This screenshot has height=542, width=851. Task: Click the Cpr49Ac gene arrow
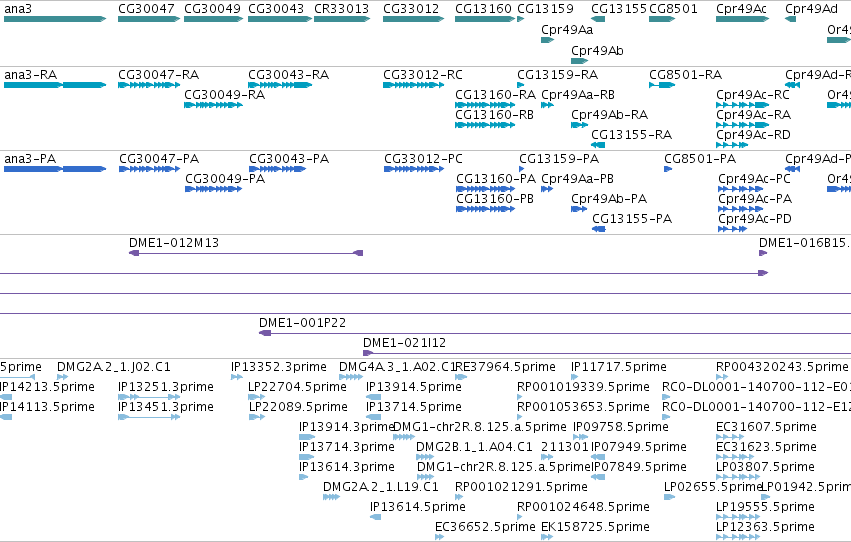[742, 19]
